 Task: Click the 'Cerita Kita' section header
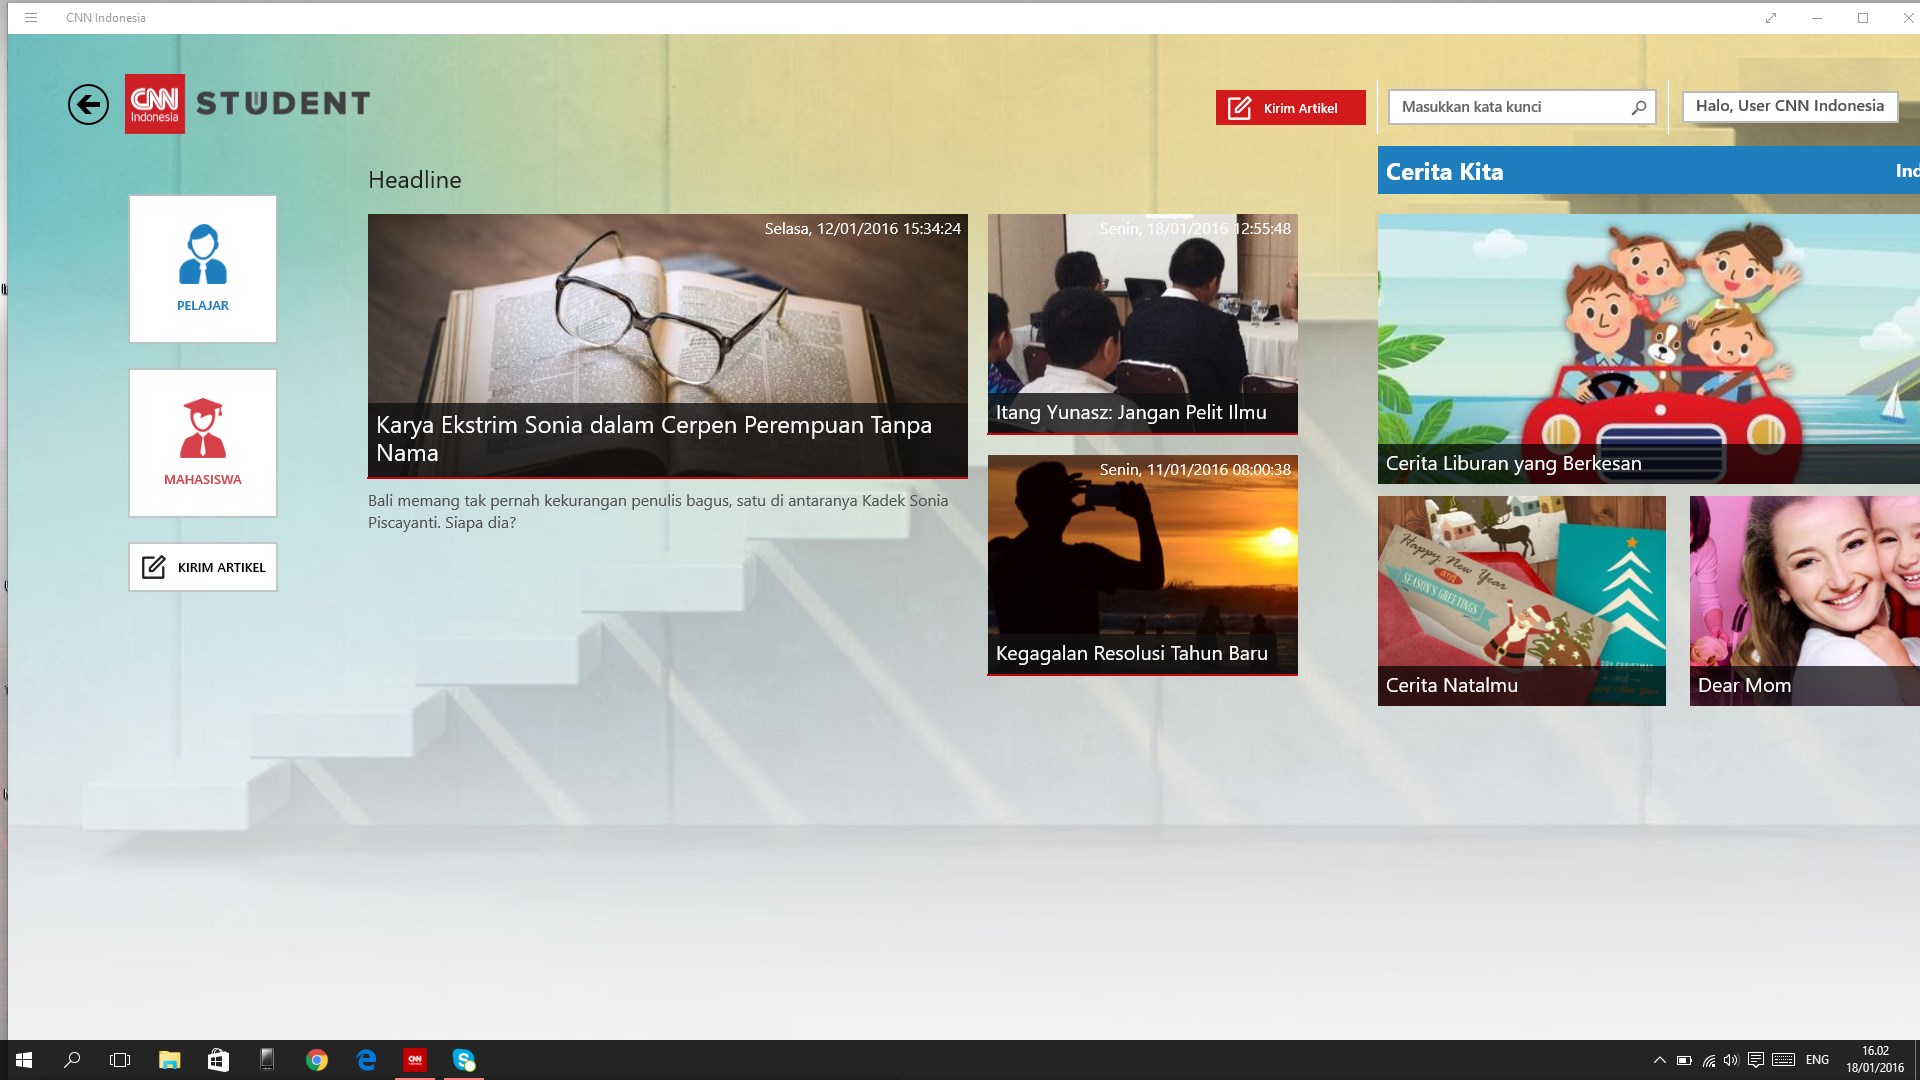point(1443,171)
